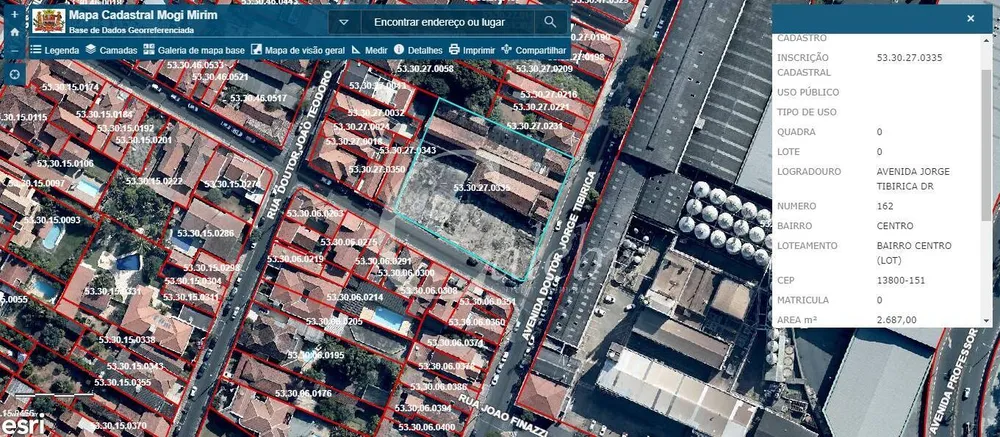Viewport: 1000px width, 437px height.
Task: Select the Medir measuring tool
Action: (369, 50)
